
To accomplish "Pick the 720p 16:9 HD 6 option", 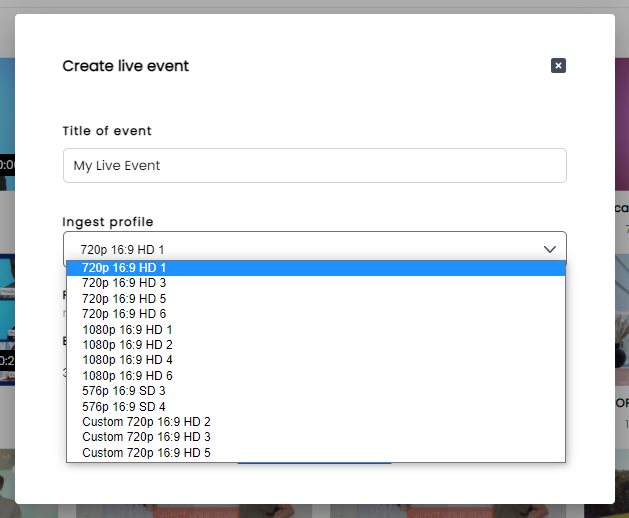I will tap(316, 314).
